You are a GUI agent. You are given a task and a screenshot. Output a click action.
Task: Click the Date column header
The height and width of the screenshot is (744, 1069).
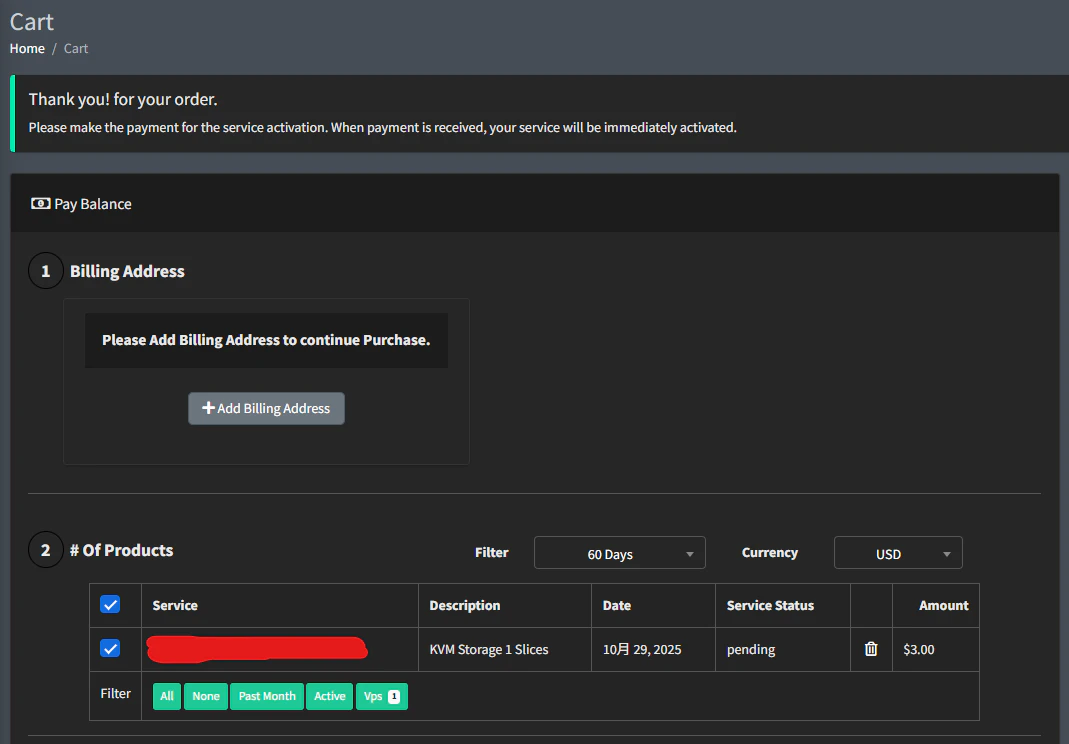pyautogui.click(x=617, y=605)
